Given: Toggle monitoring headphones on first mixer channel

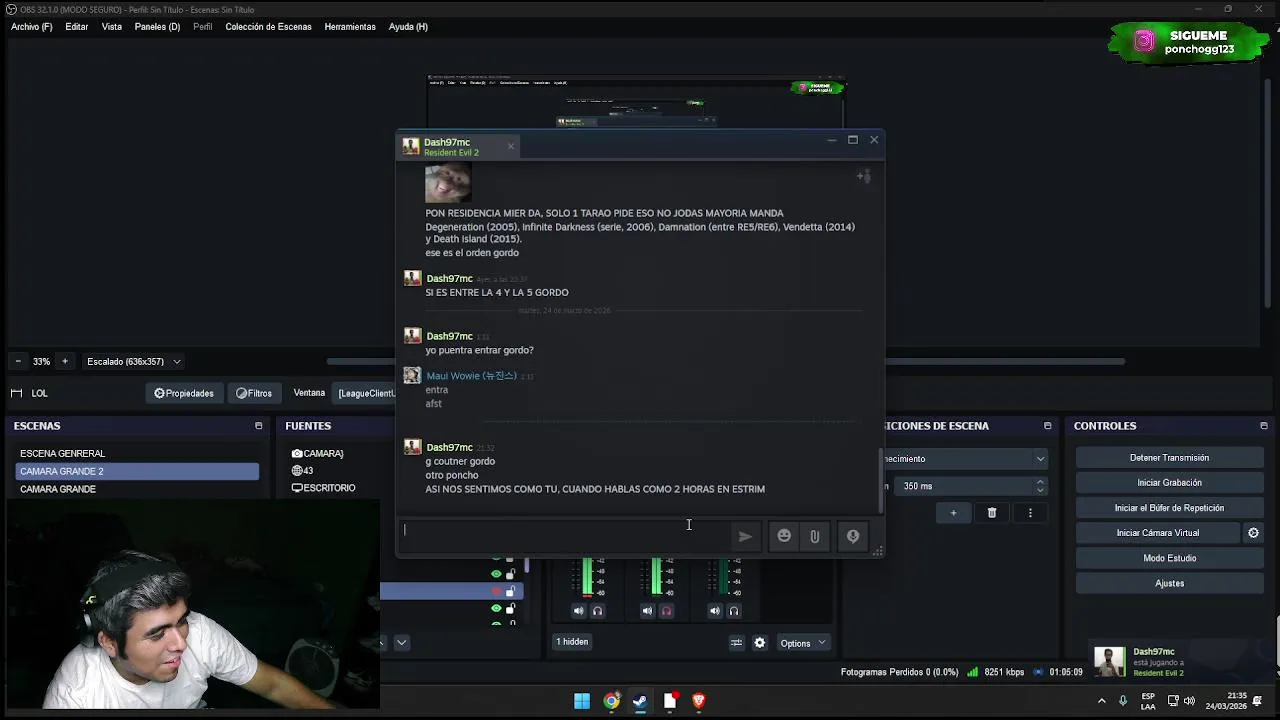Looking at the screenshot, I should pyautogui.click(x=598, y=611).
